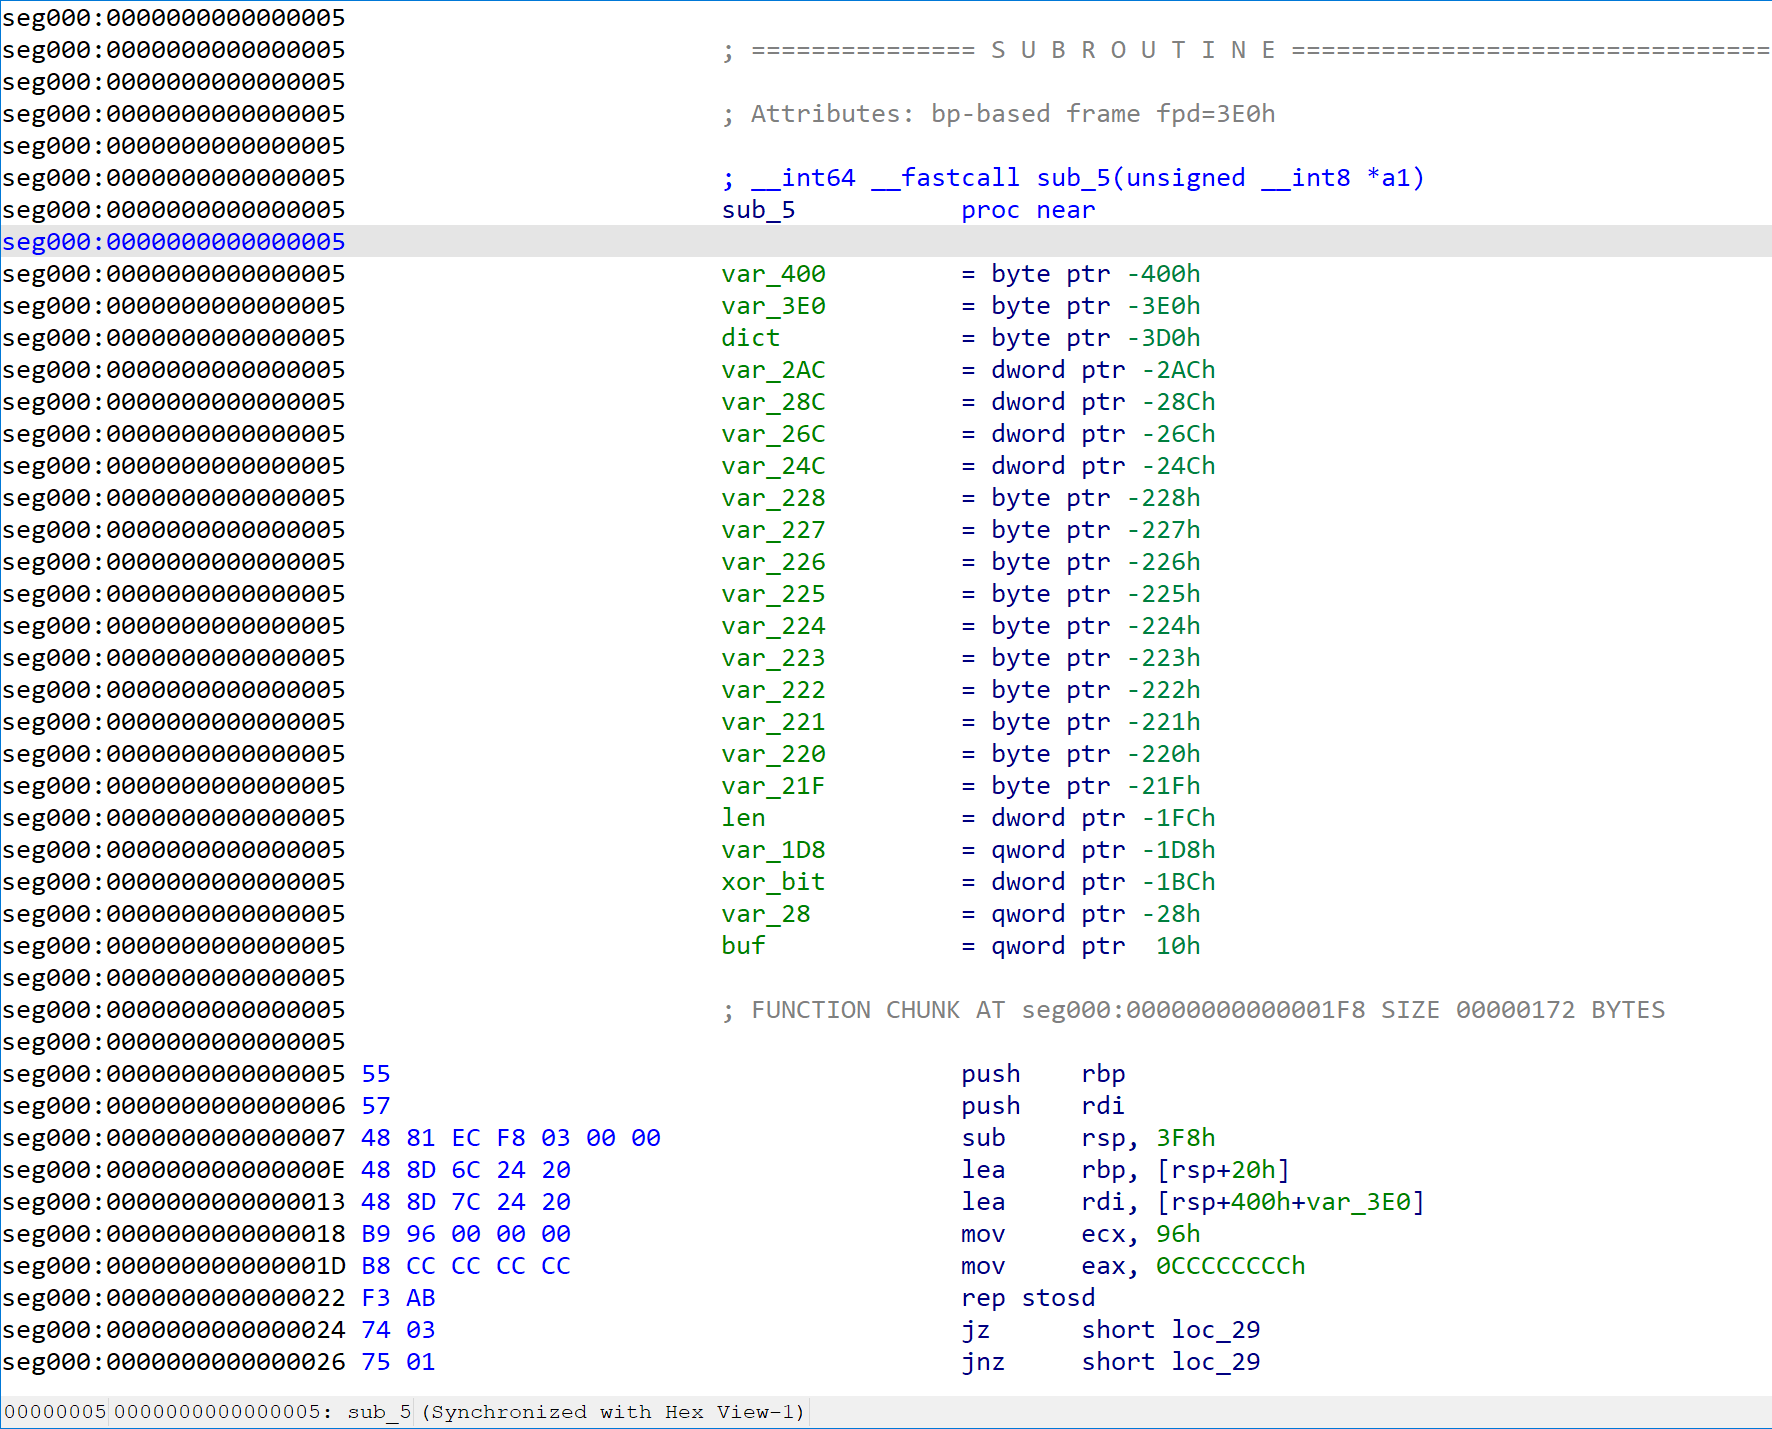
Task: Click the var_2AC dword variable
Action: pyautogui.click(x=773, y=370)
